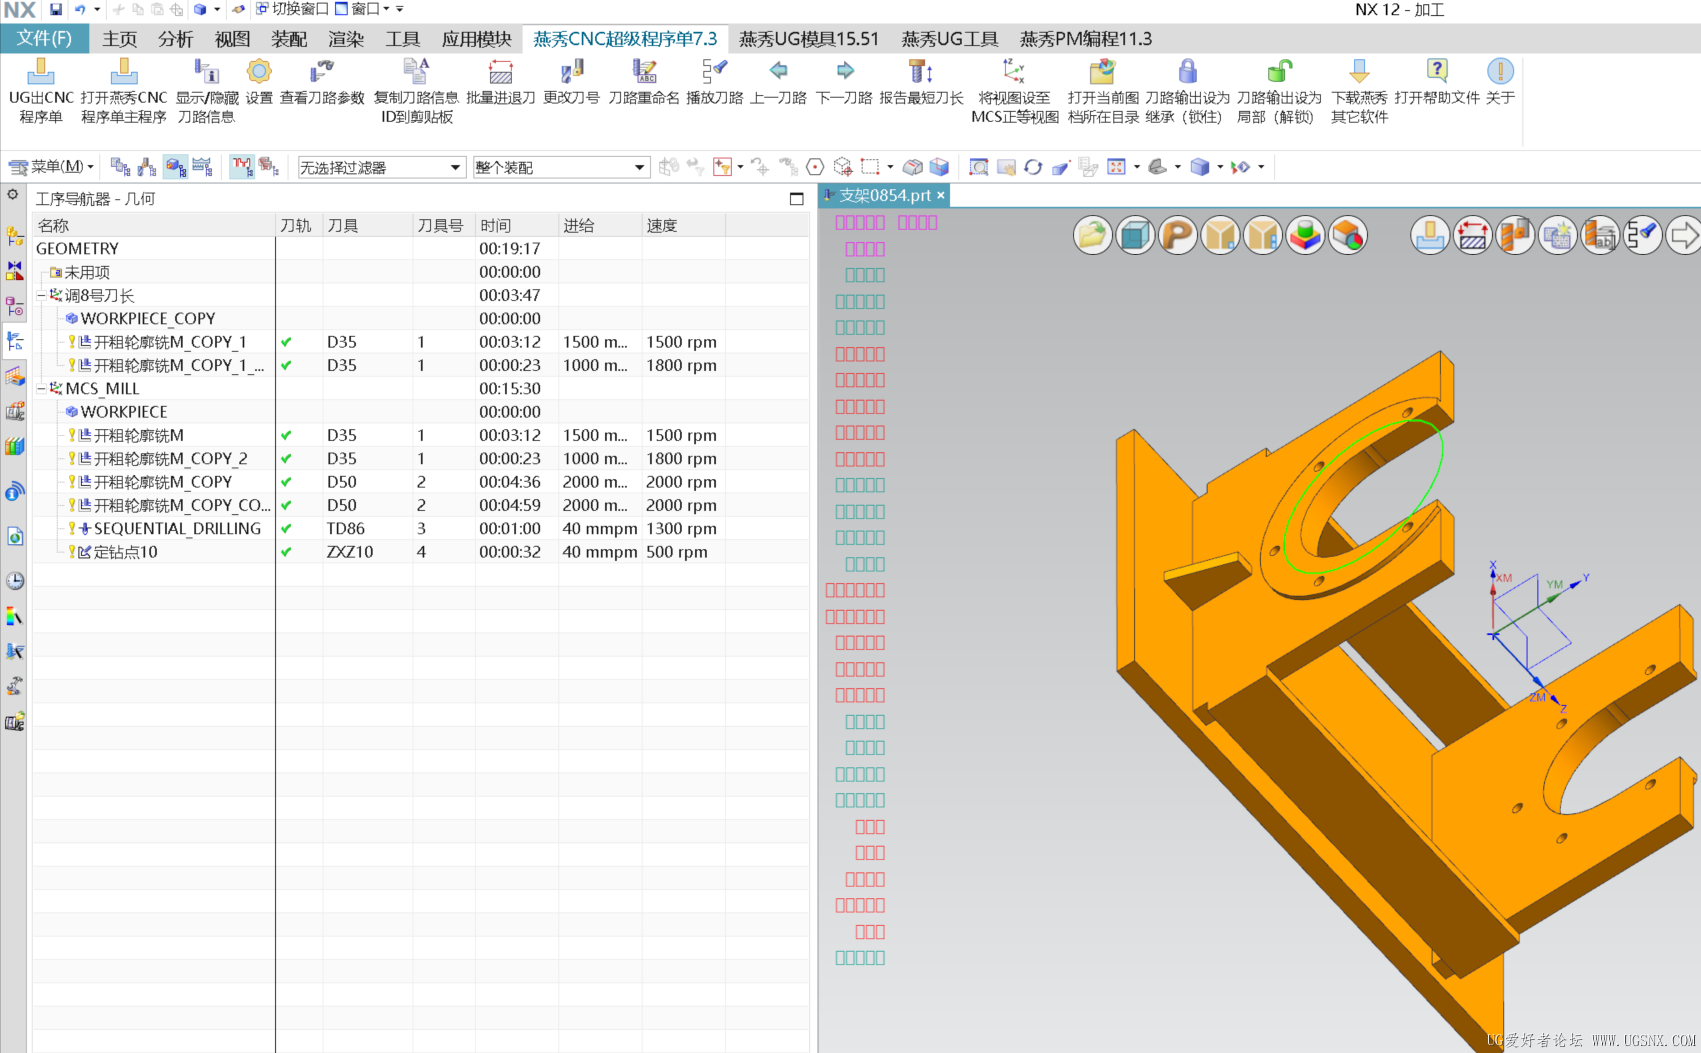Open dropdown arrow beside rectangle selection icon
This screenshot has width=1701, height=1053.
tap(890, 167)
